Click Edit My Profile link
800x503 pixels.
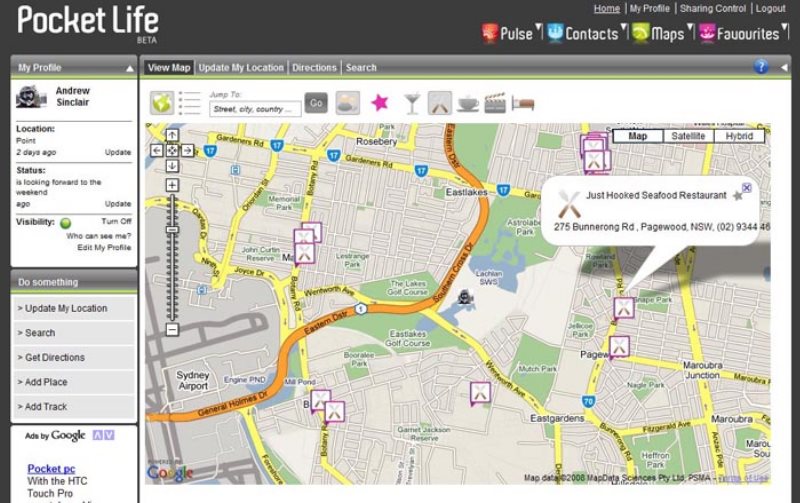coord(104,247)
